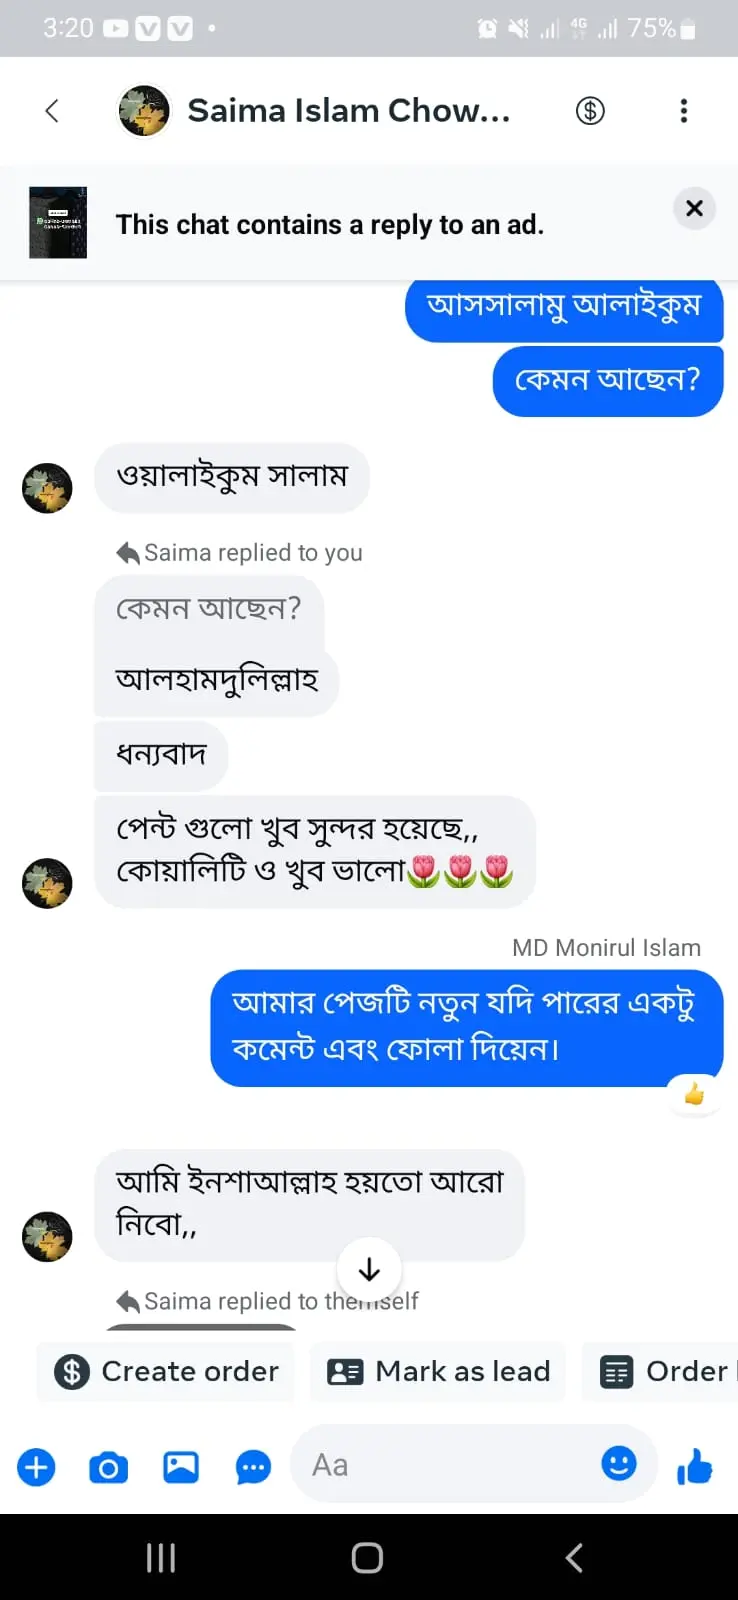The height and width of the screenshot is (1600, 738).
Task: Open the ad thumbnail in banner
Action: pos(58,223)
